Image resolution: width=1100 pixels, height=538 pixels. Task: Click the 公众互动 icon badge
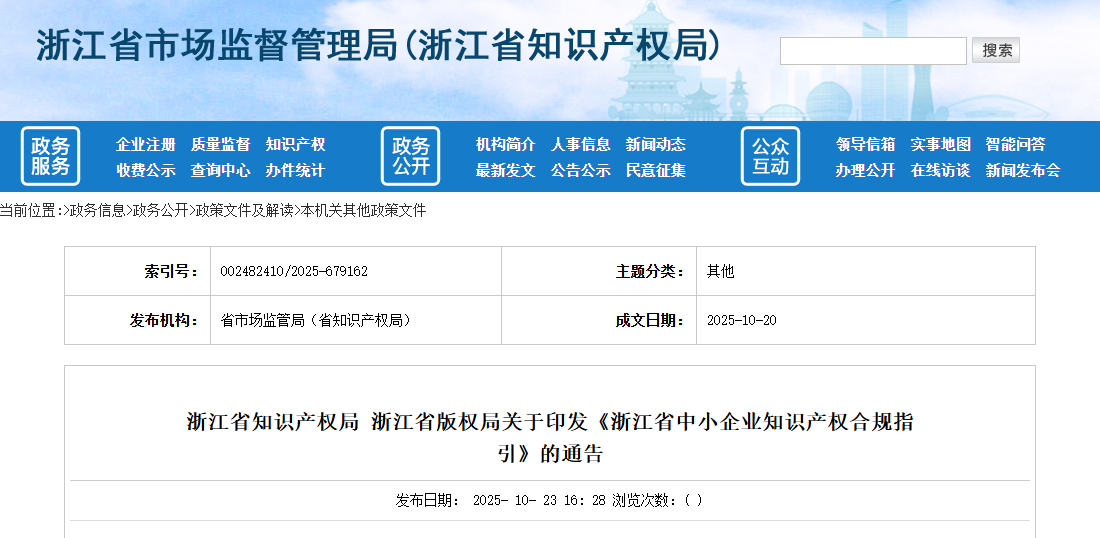point(770,156)
